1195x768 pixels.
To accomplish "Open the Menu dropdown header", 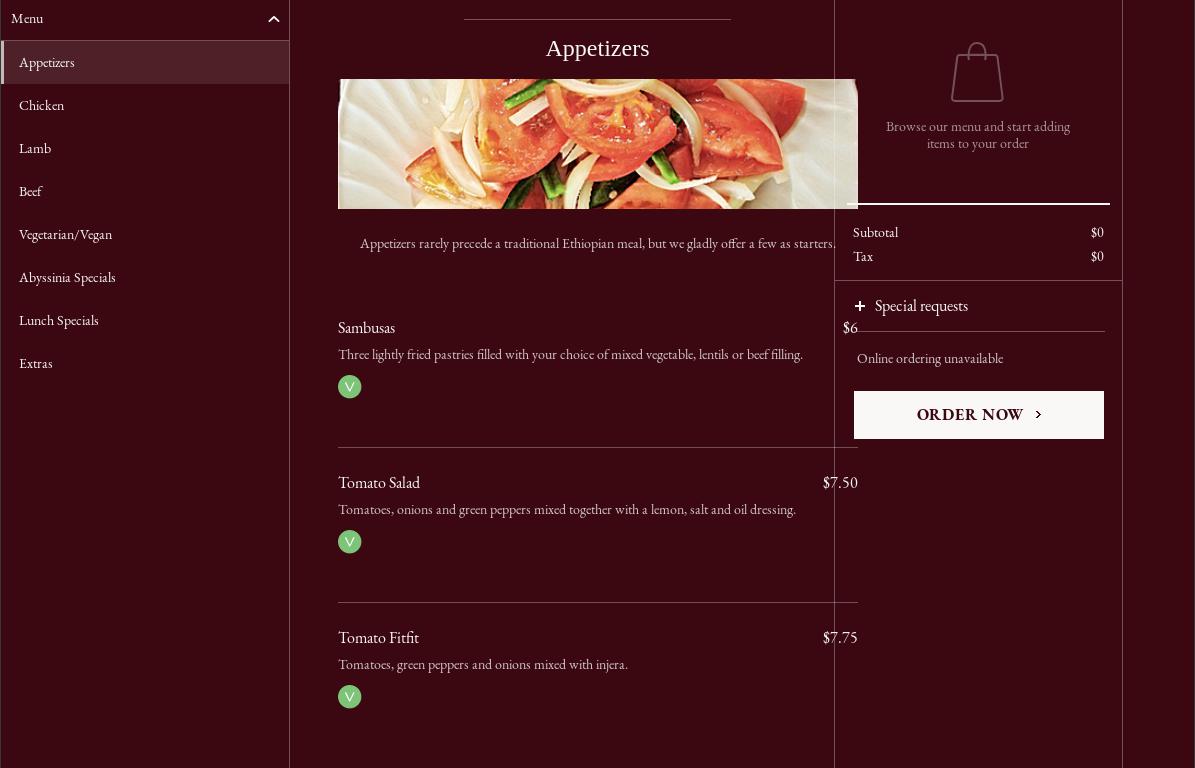I will [x=27, y=19].
